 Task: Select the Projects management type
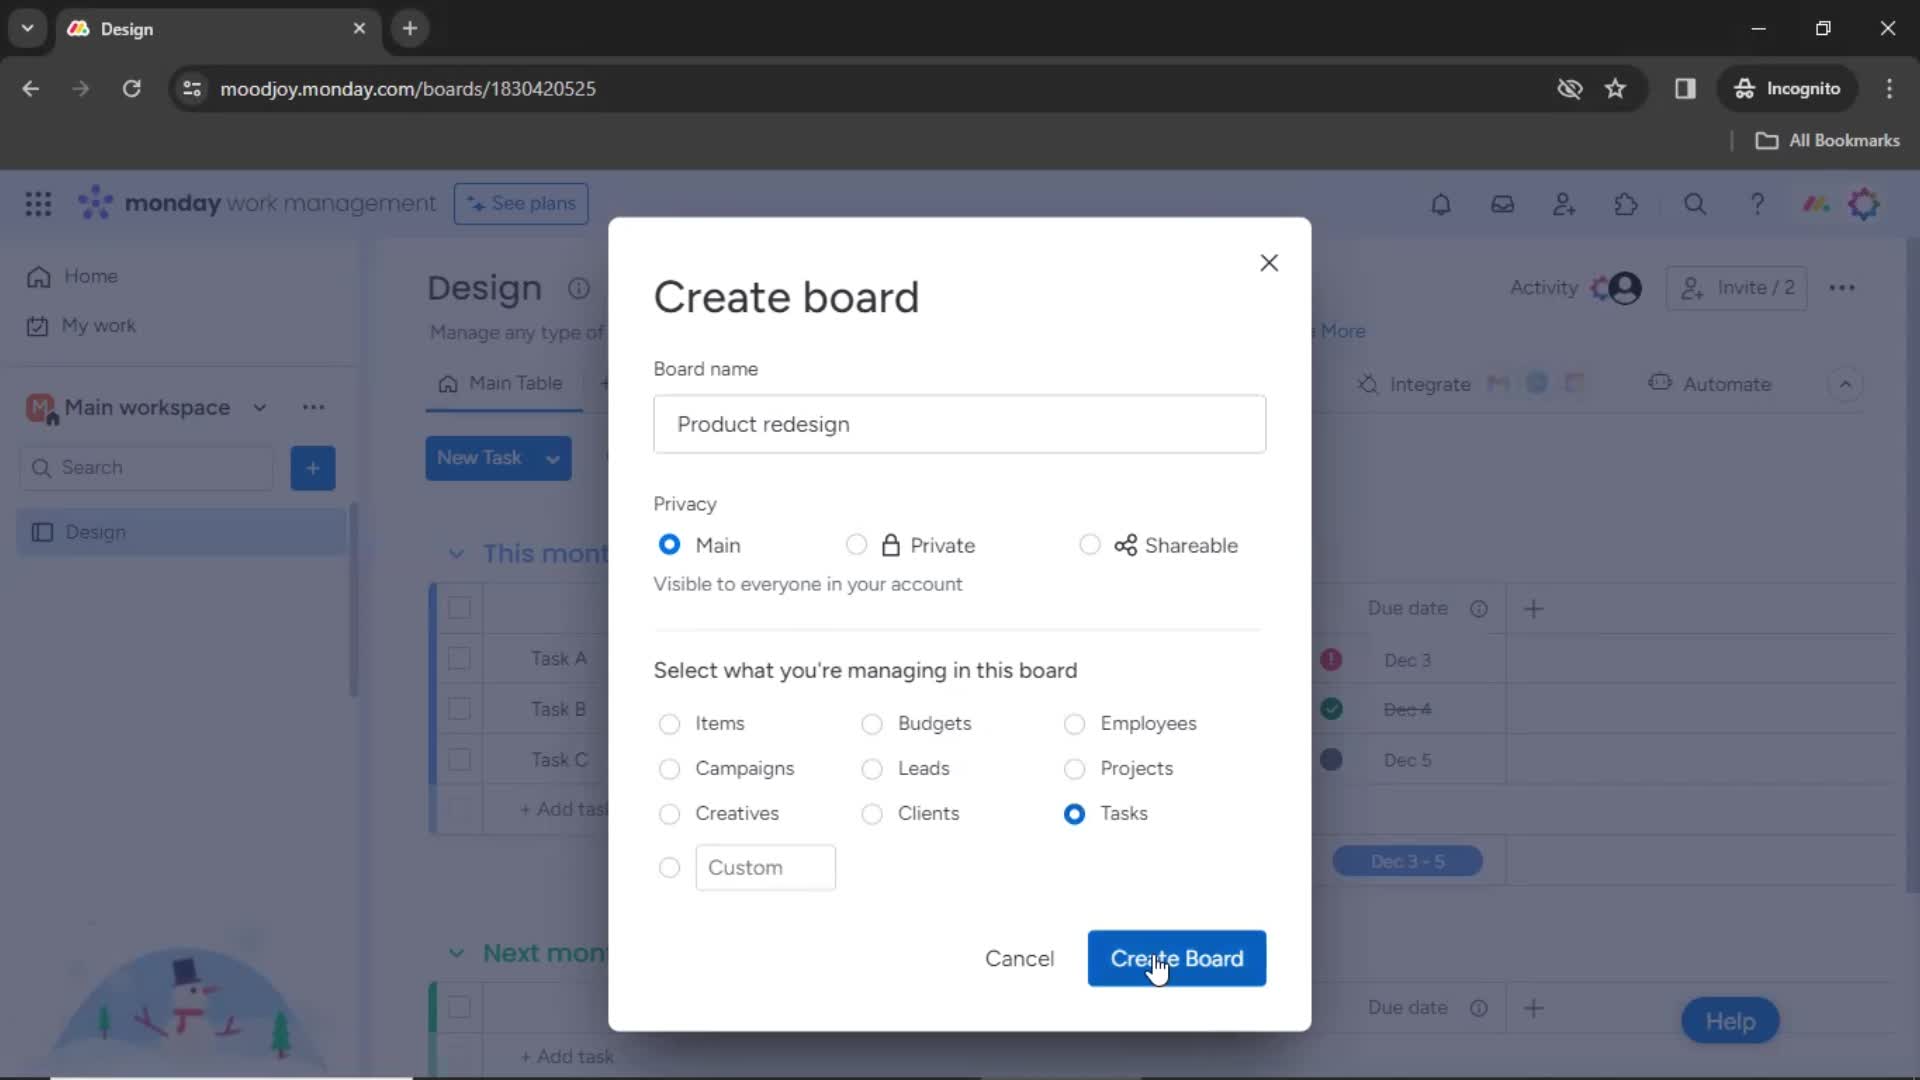pyautogui.click(x=1076, y=767)
